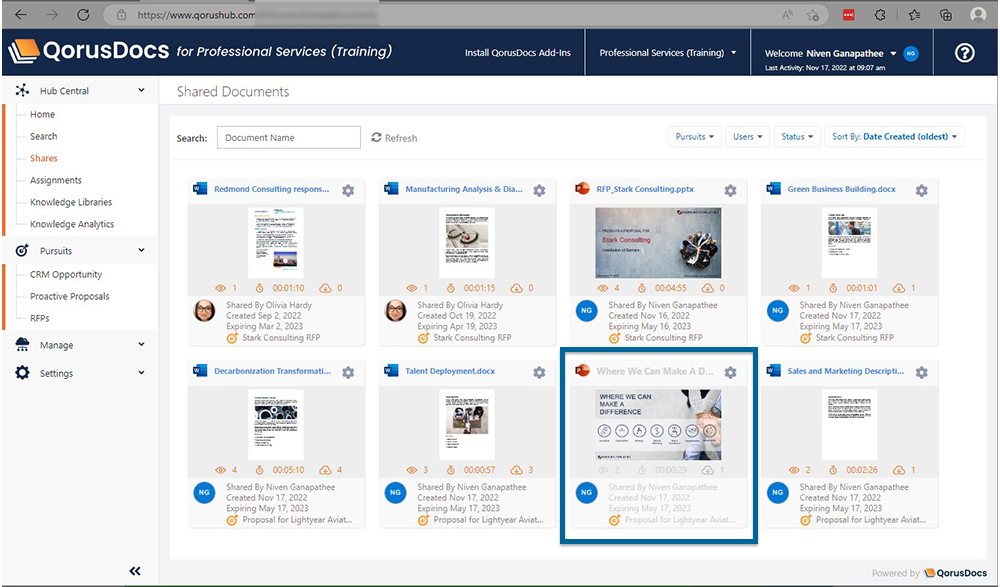Open the browser profile icon
Viewport: 1000px width, 587px height.
[978, 15]
